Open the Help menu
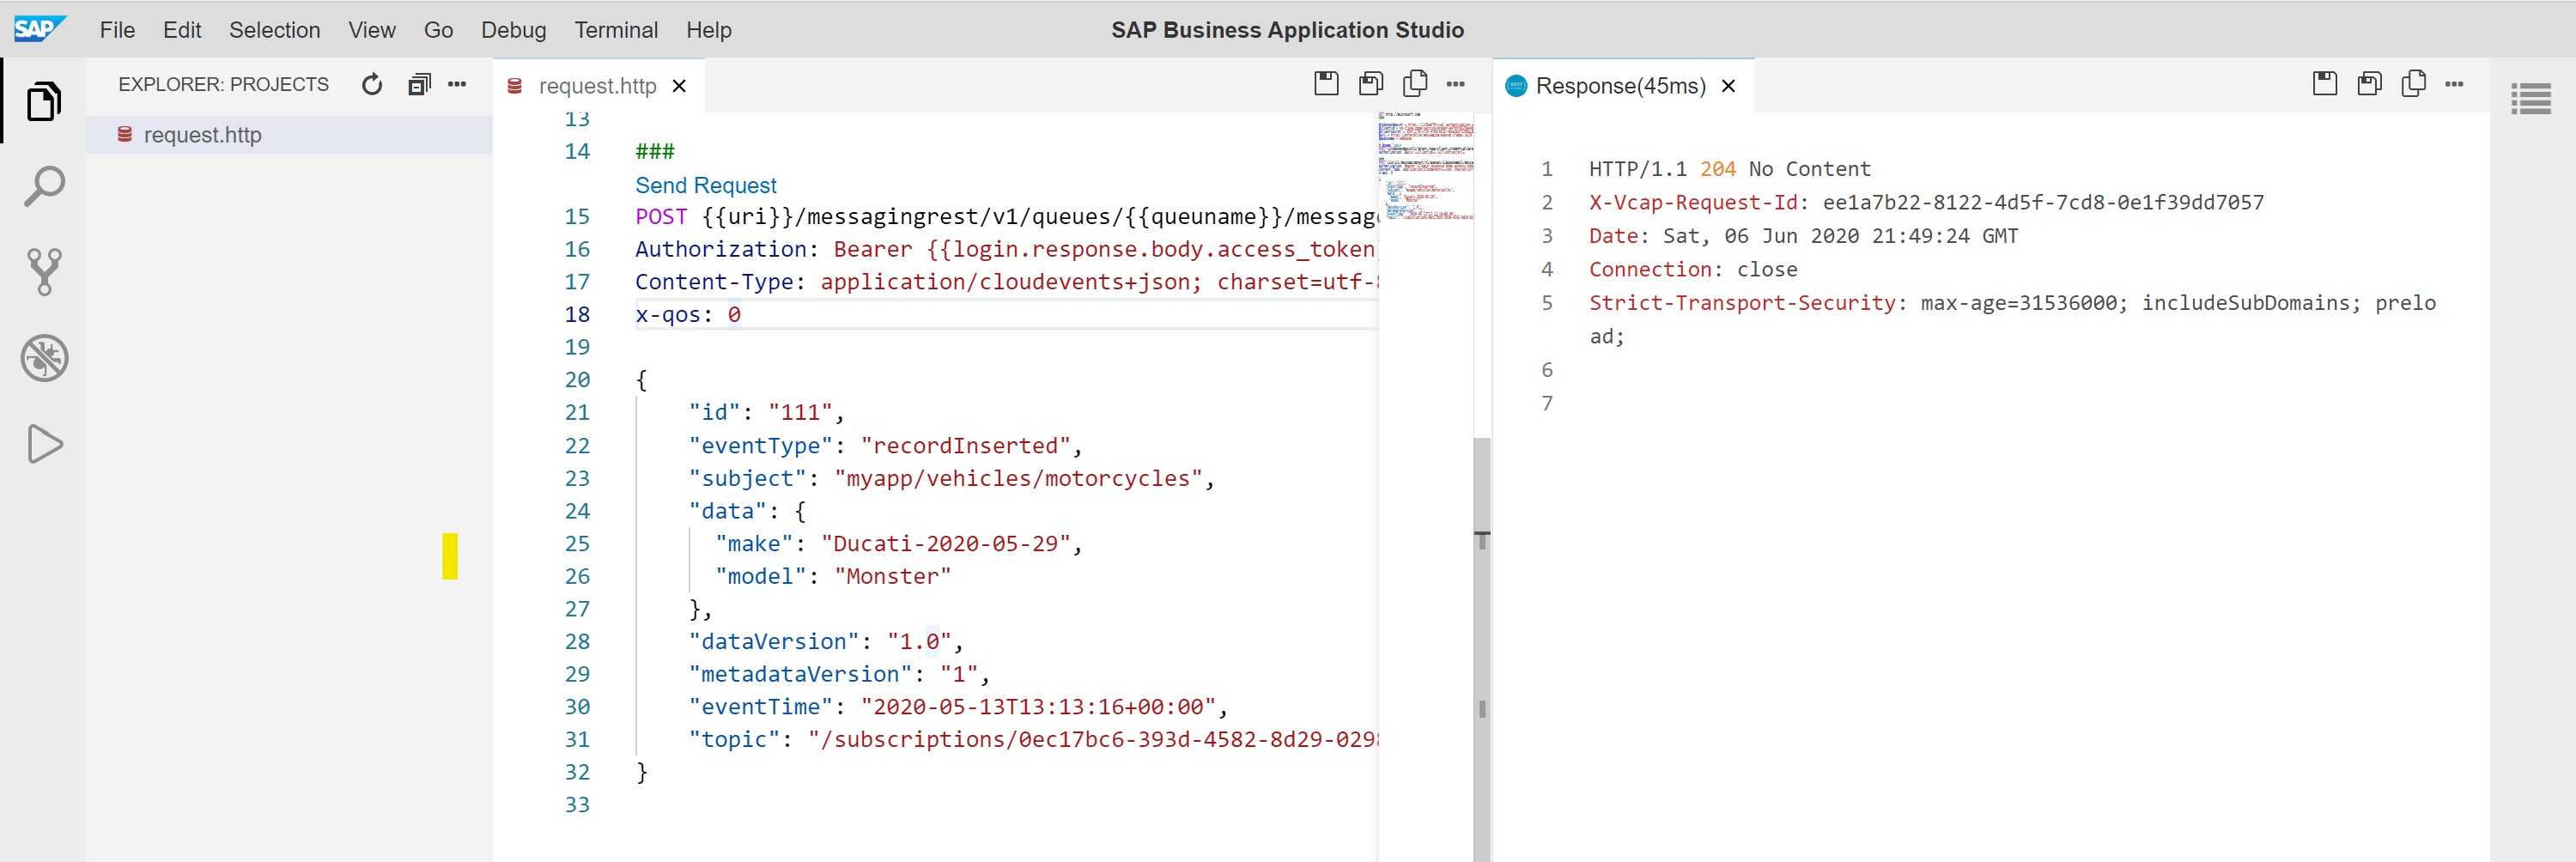2576x862 pixels. (x=708, y=30)
